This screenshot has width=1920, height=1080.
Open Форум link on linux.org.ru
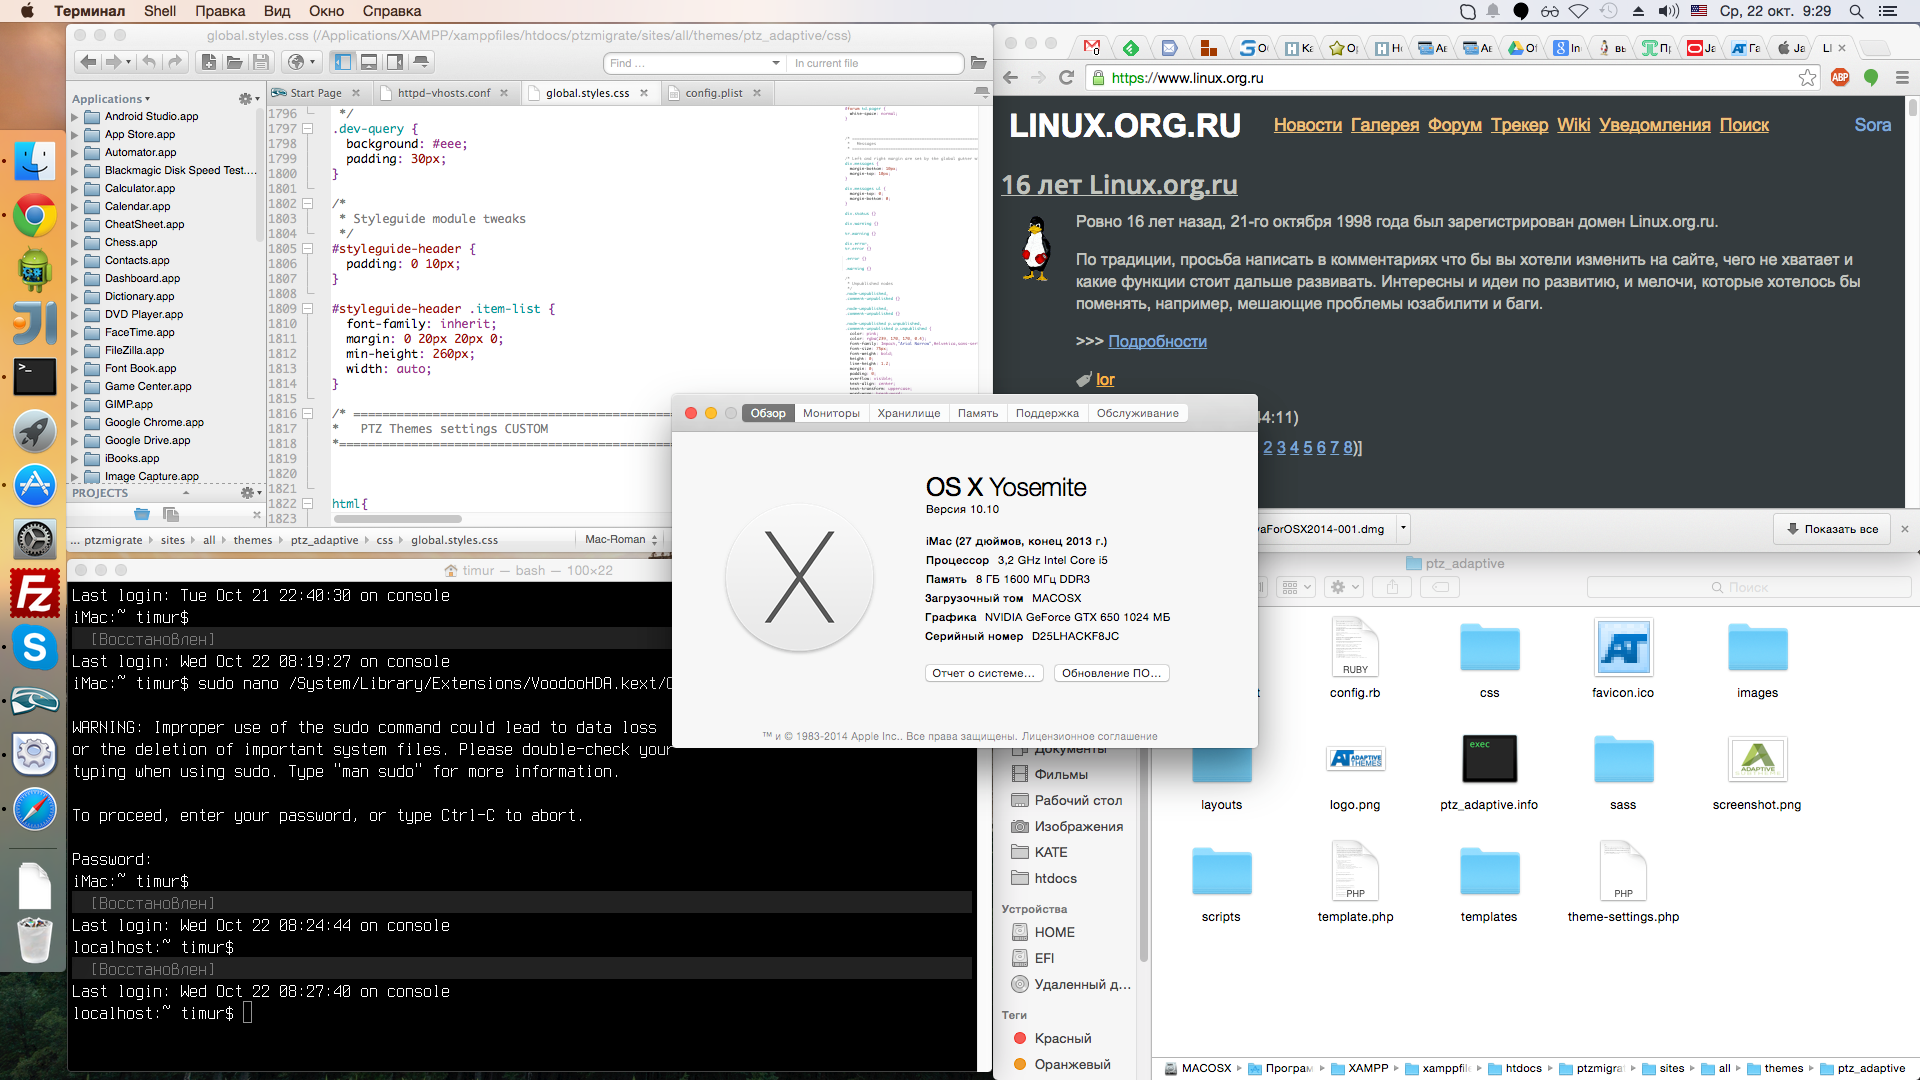(x=1455, y=125)
